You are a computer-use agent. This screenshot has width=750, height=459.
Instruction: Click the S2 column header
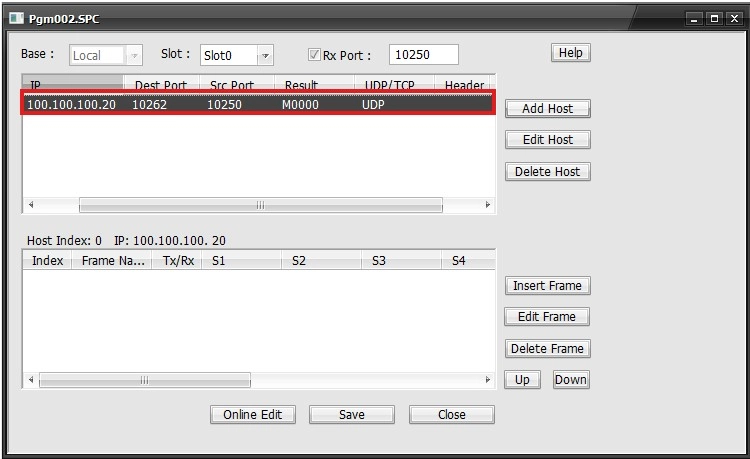pyautogui.click(x=321, y=261)
